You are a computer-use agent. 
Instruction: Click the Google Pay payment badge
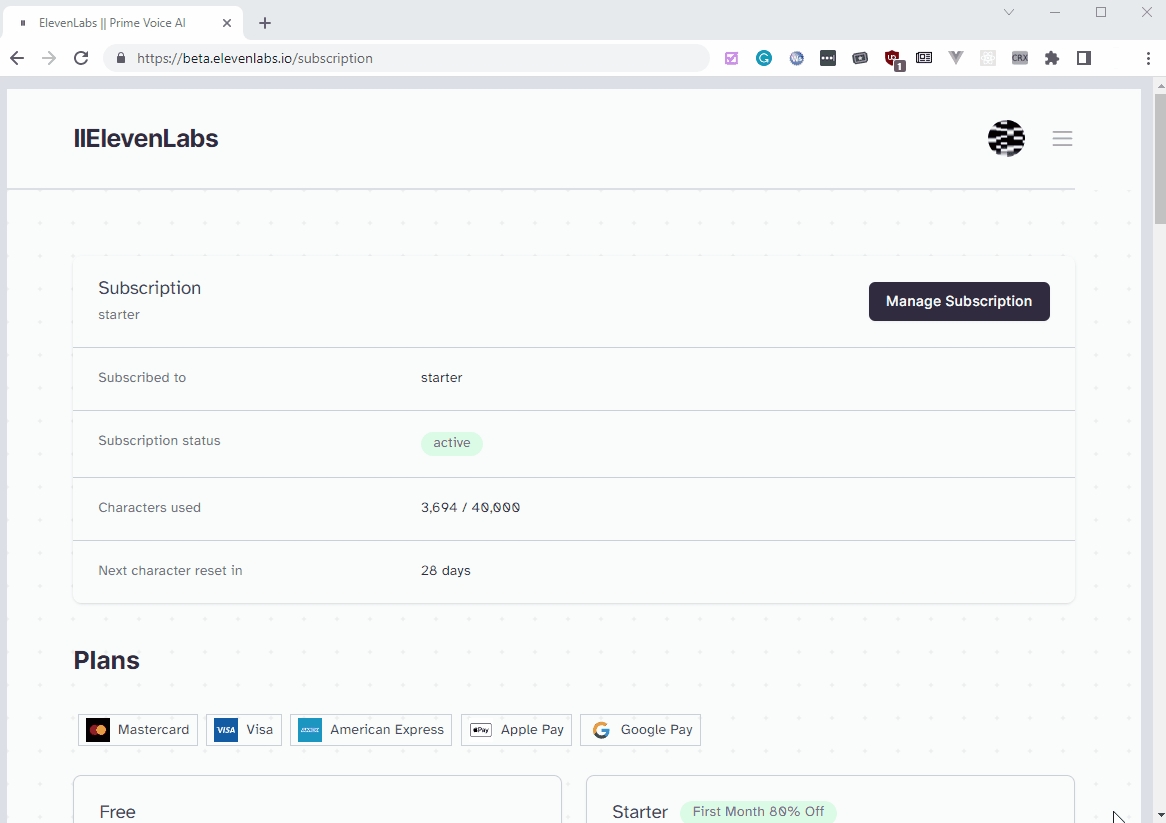[x=641, y=730]
